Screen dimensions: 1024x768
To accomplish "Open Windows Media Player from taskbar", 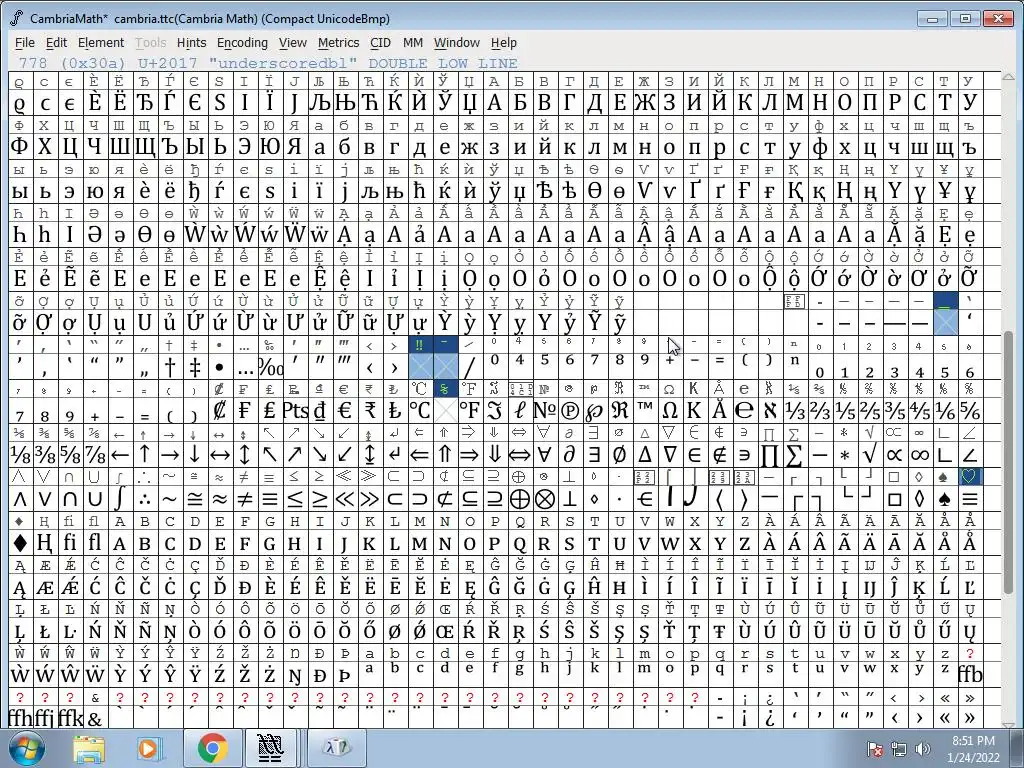I will click(x=148, y=749).
